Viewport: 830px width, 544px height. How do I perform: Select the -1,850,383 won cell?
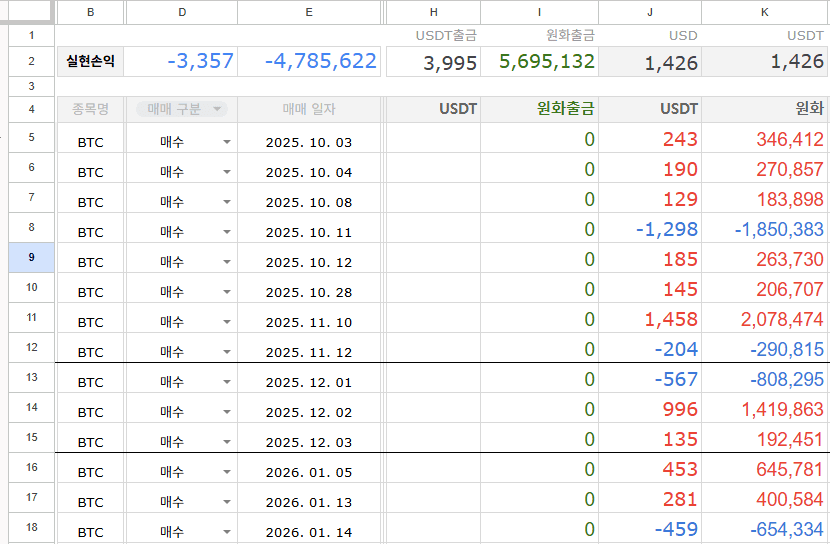(765, 229)
